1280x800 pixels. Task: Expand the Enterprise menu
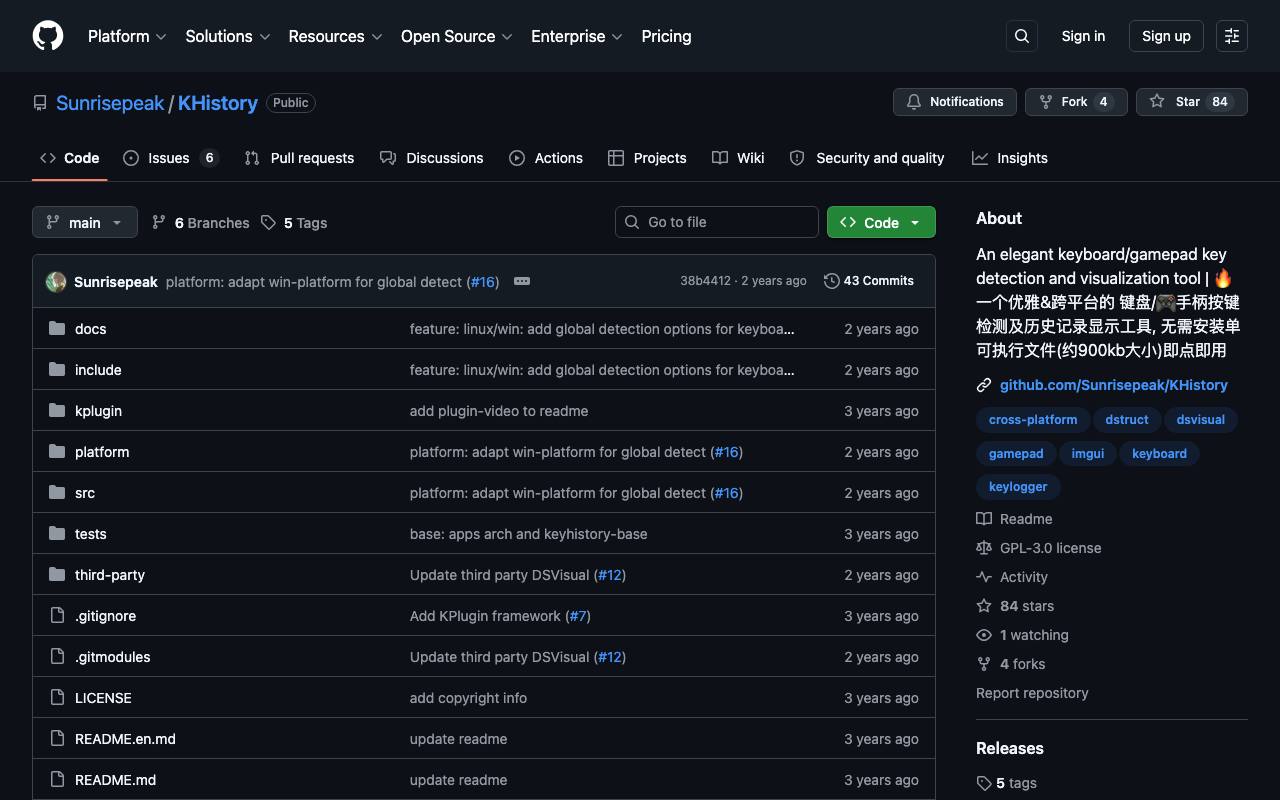(577, 36)
